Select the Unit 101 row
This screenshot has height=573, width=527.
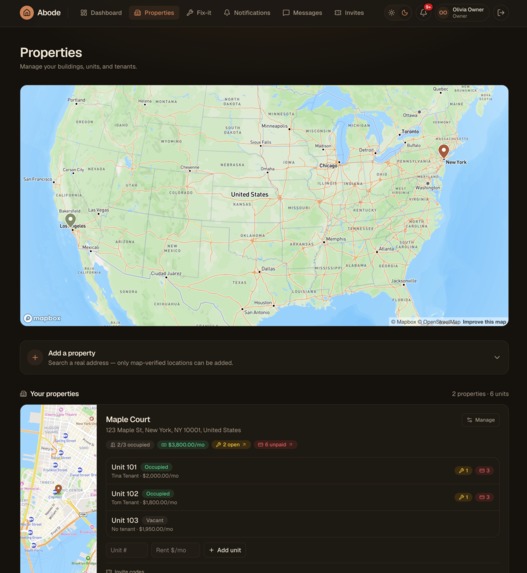[302, 471]
